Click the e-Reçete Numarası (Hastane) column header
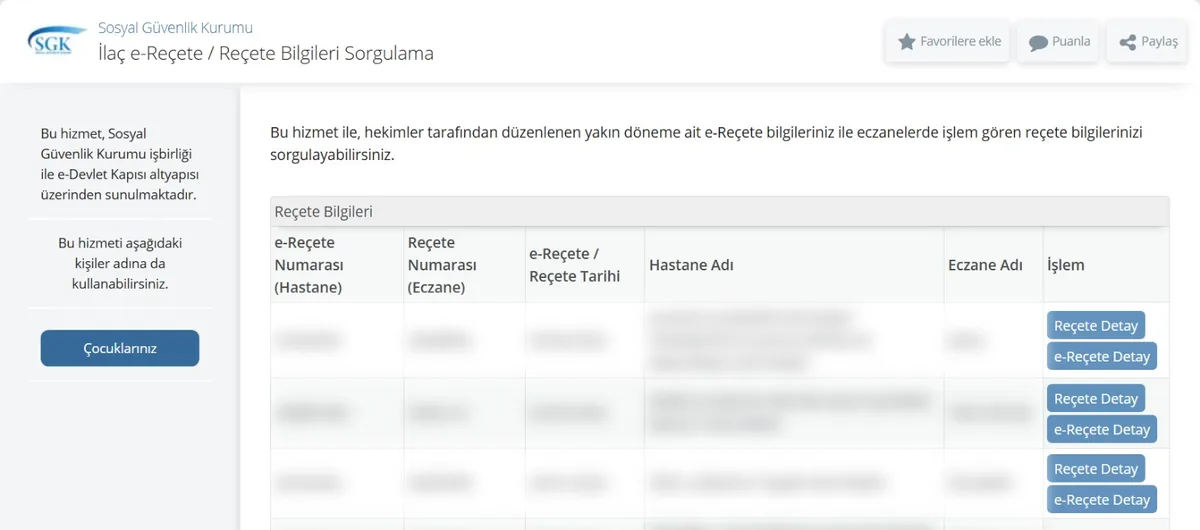The image size is (1200, 530). tap(337, 265)
